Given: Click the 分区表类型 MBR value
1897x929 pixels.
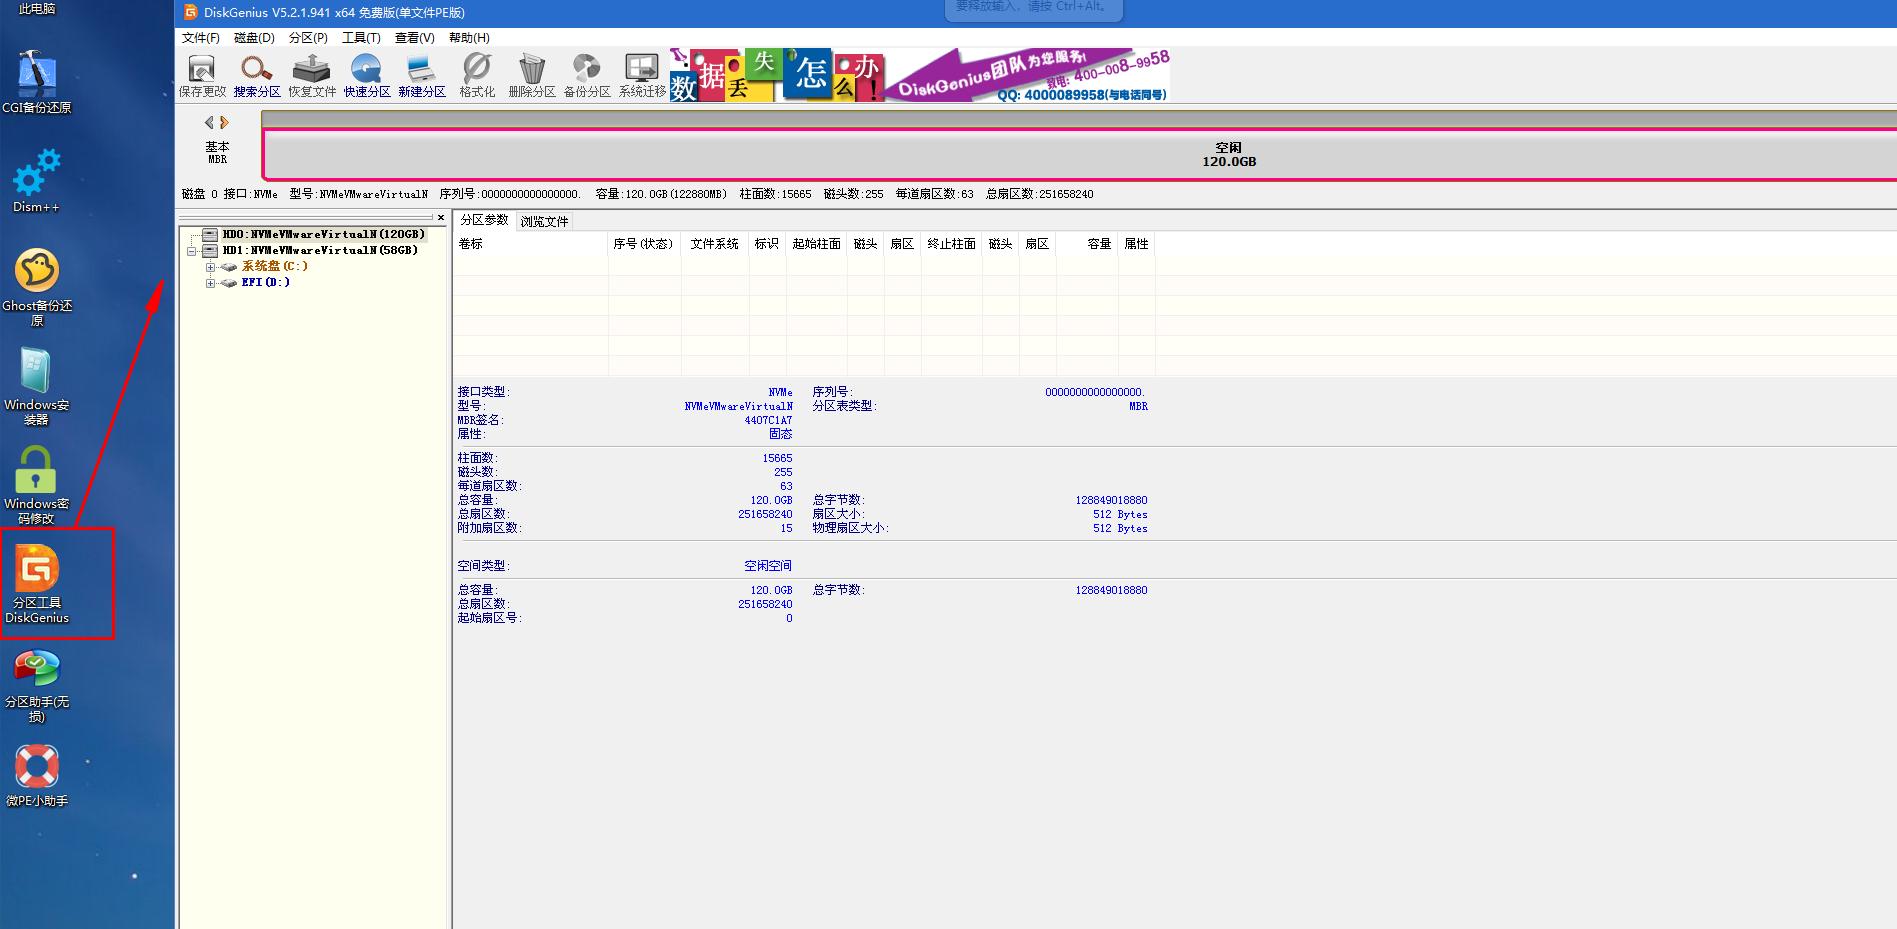Looking at the screenshot, I should pyautogui.click(x=1138, y=406).
